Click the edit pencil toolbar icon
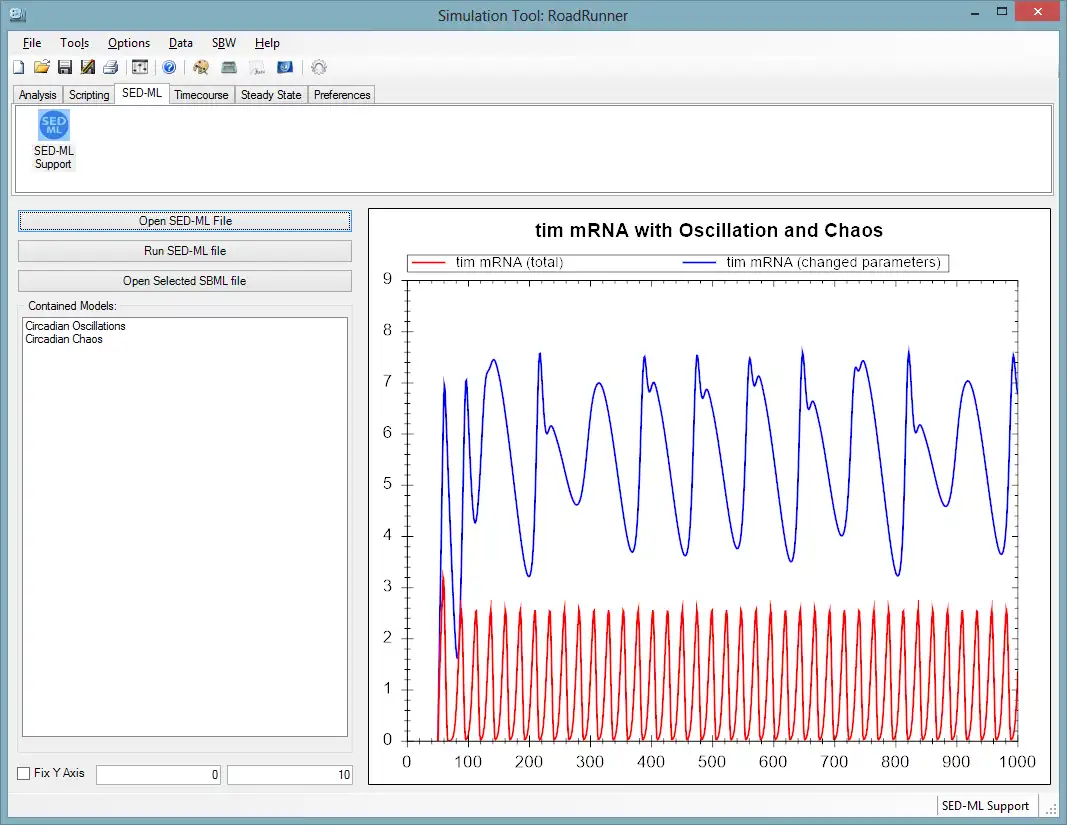 tap(88, 68)
